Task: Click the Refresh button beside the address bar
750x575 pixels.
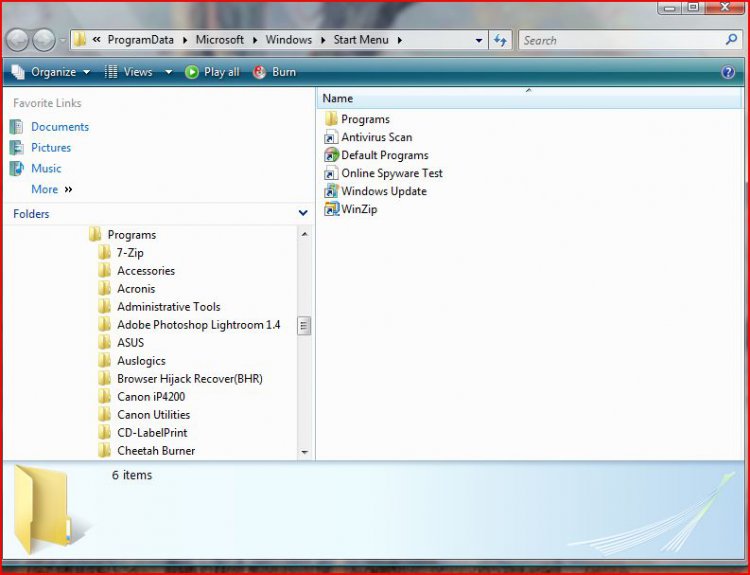Action: point(500,40)
